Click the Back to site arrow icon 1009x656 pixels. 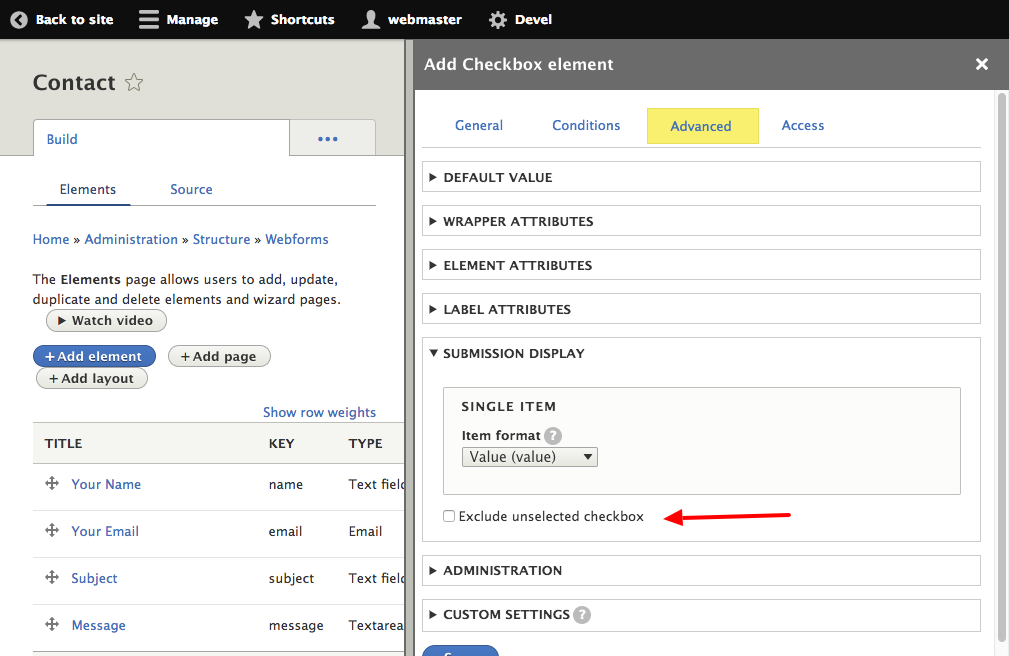pos(19,20)
